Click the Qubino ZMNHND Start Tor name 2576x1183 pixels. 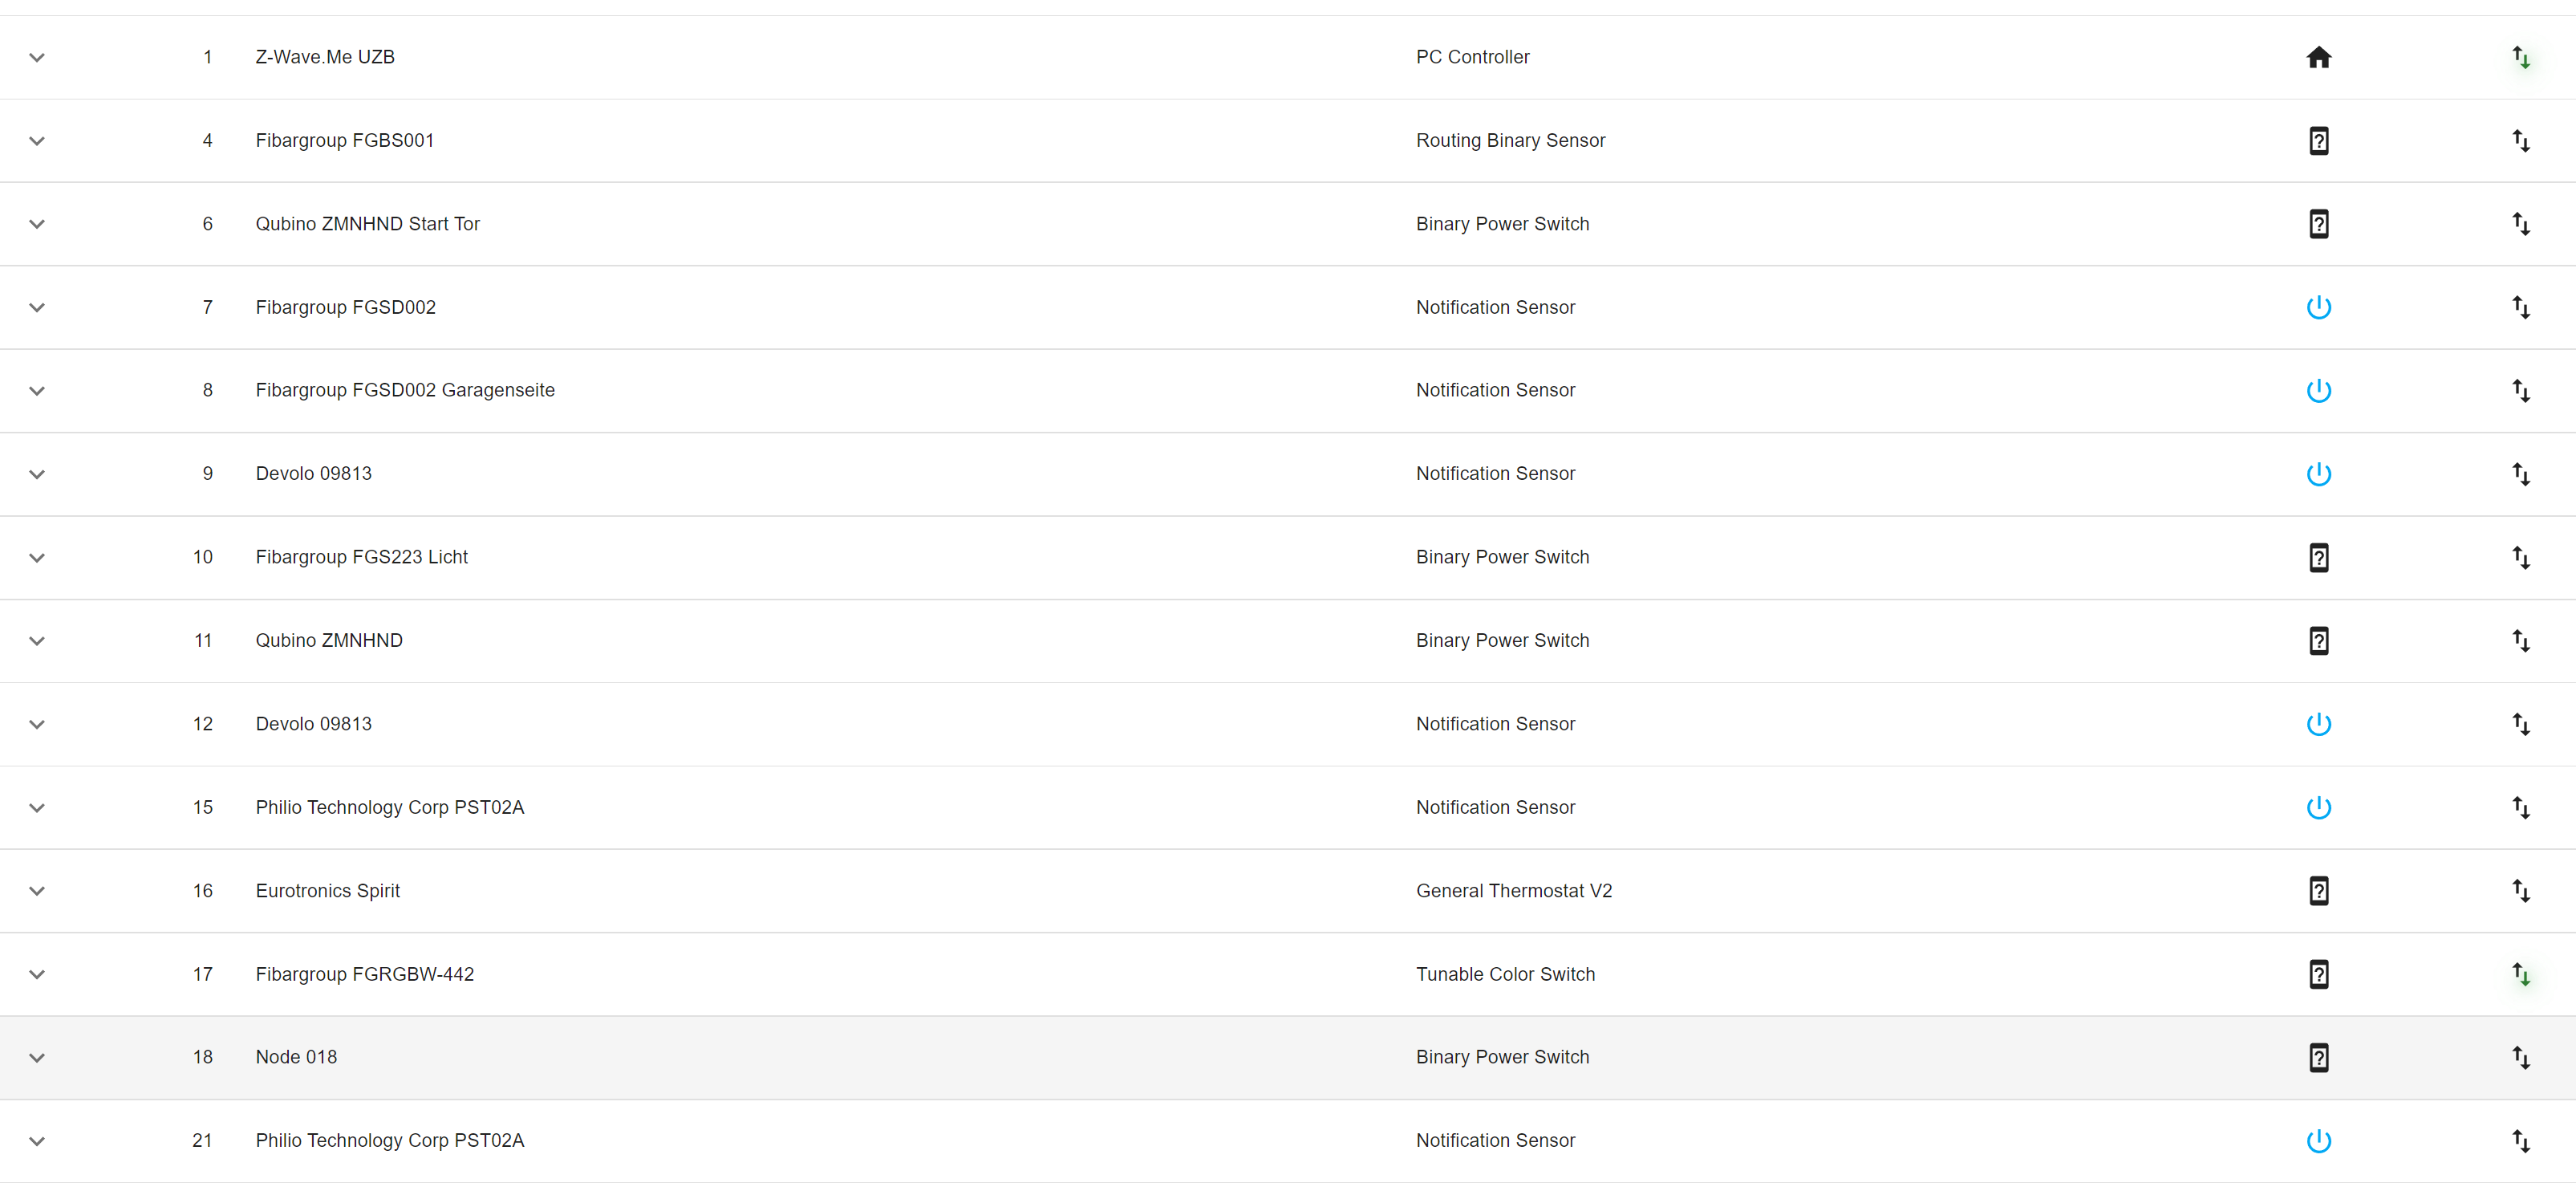click(x=367, y=224)
